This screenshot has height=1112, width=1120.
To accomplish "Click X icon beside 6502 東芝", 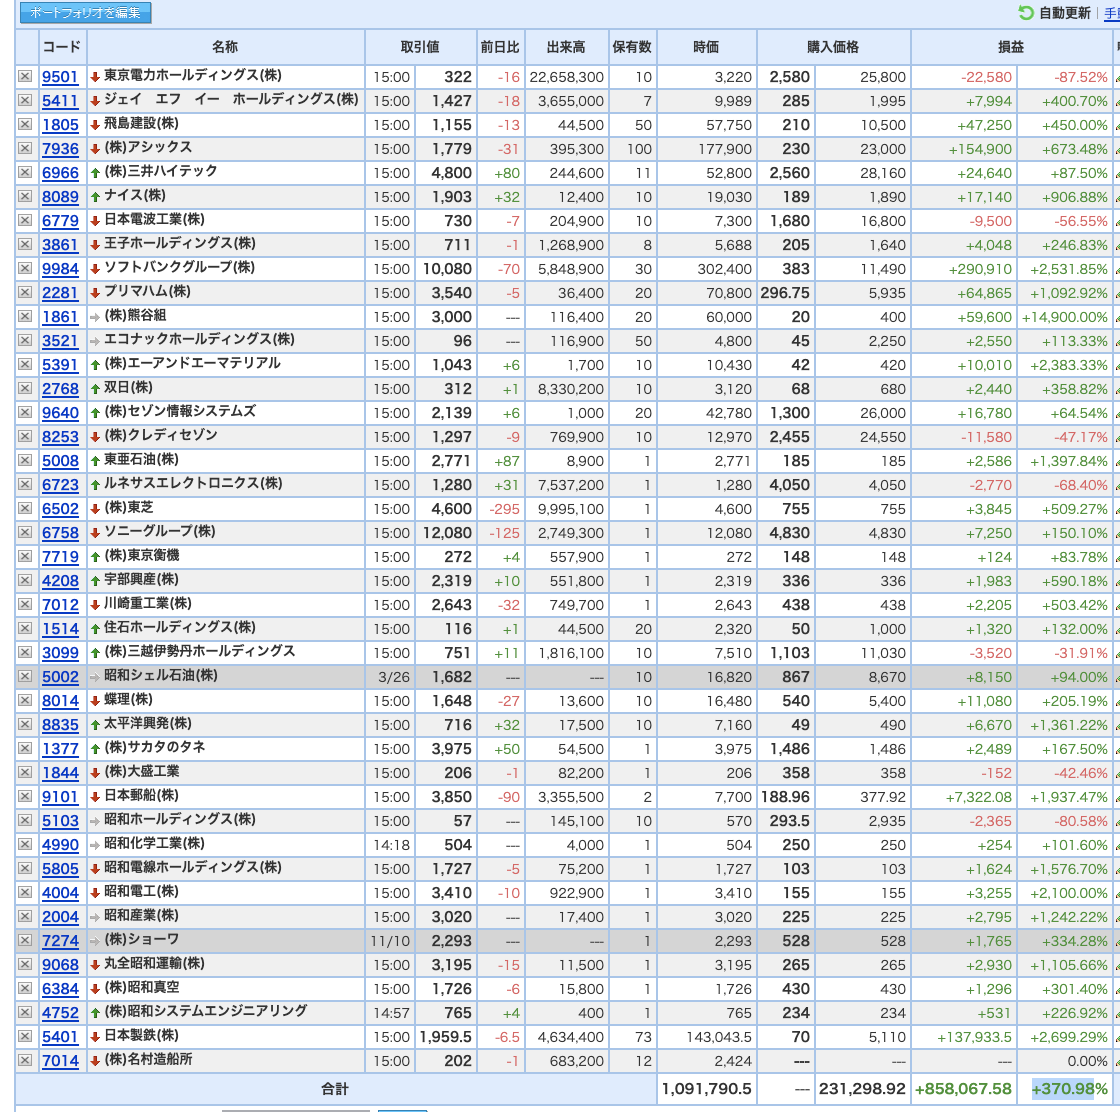I will [25, 509].
